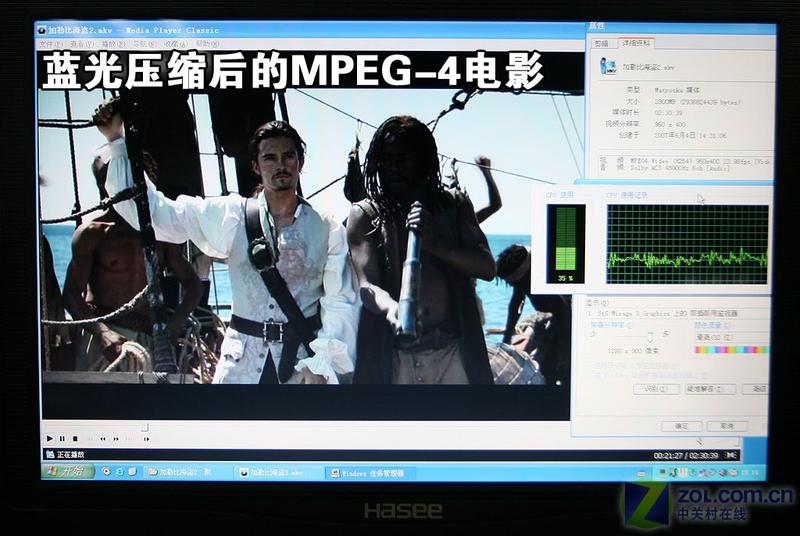Open the 颜色质量 color quality dropdown
800x536 pixels.
[731, 337]
